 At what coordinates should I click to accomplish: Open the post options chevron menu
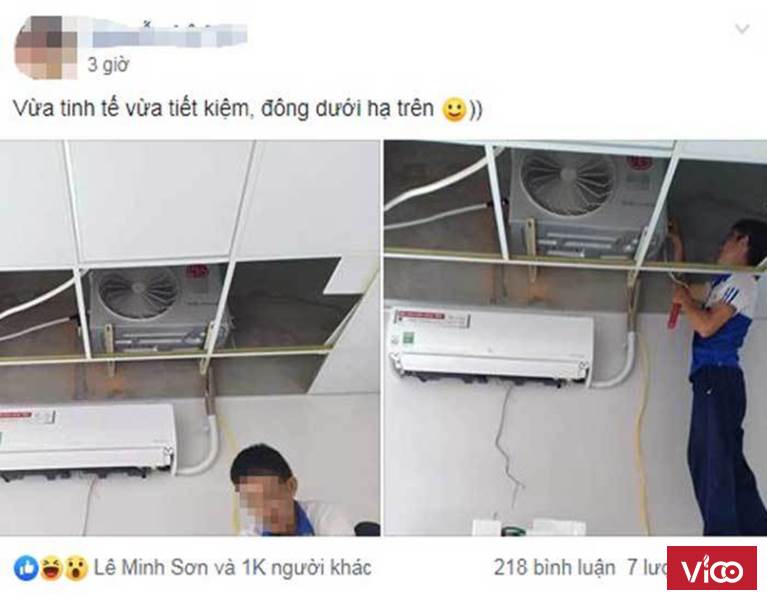[742, 29]
